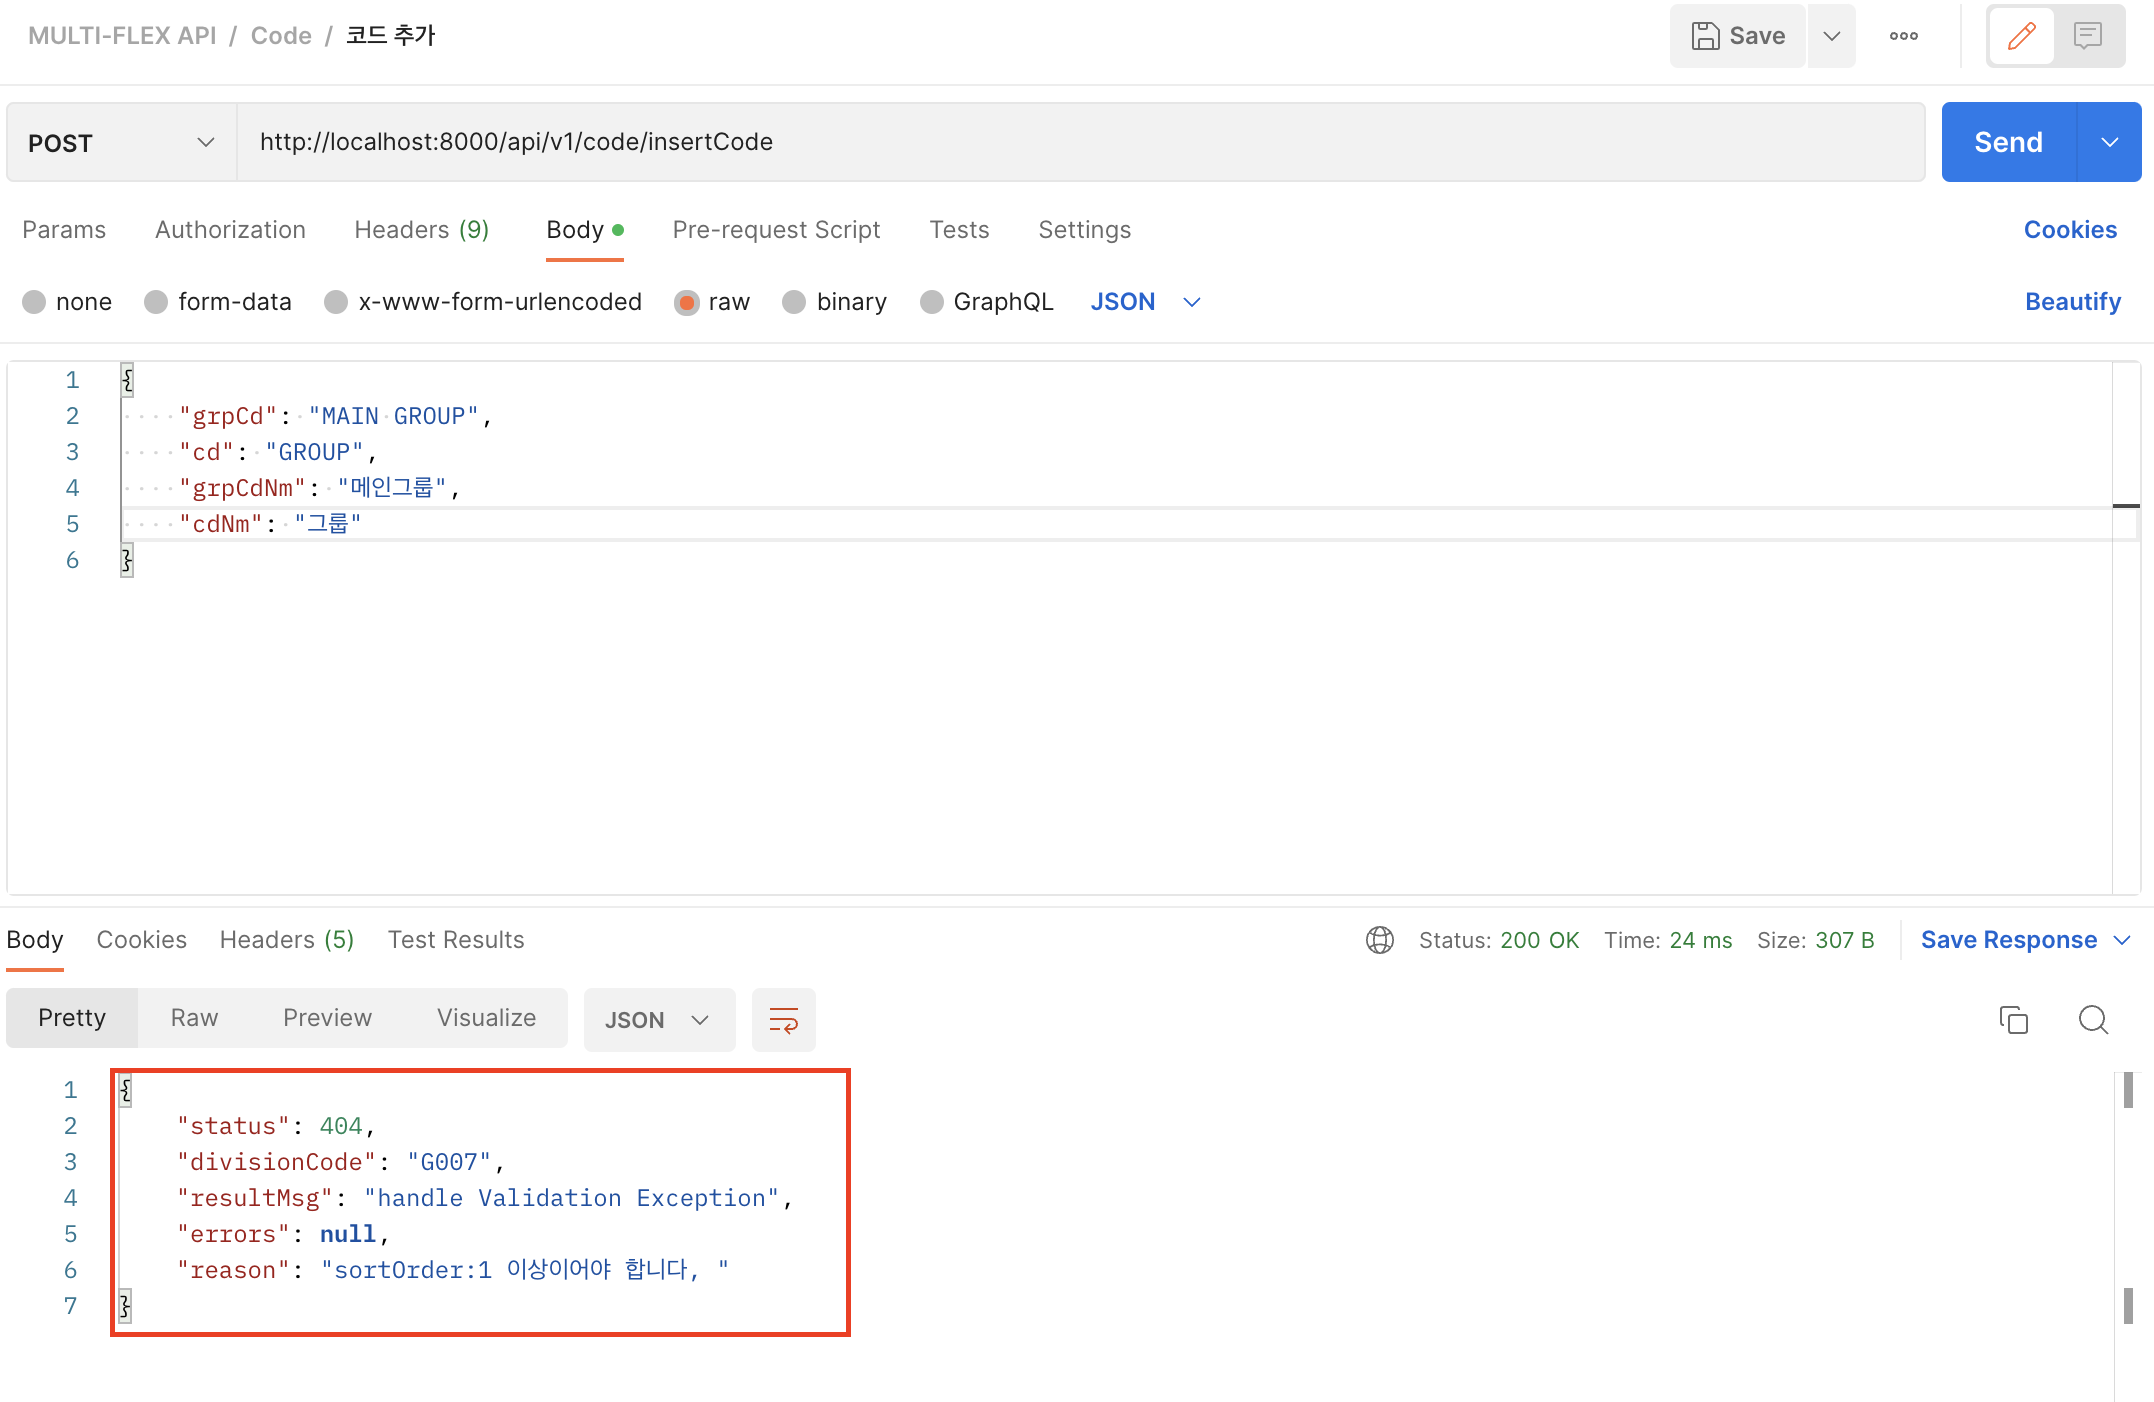Open the comments icon in header
Viewport: 2154px width, 1402px height.
tap(2088, 36)
